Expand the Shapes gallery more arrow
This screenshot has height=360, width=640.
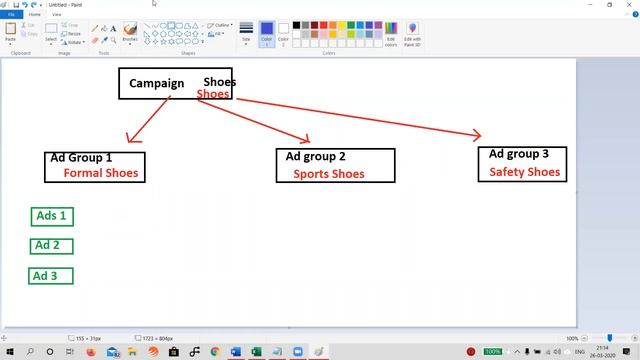202,42
